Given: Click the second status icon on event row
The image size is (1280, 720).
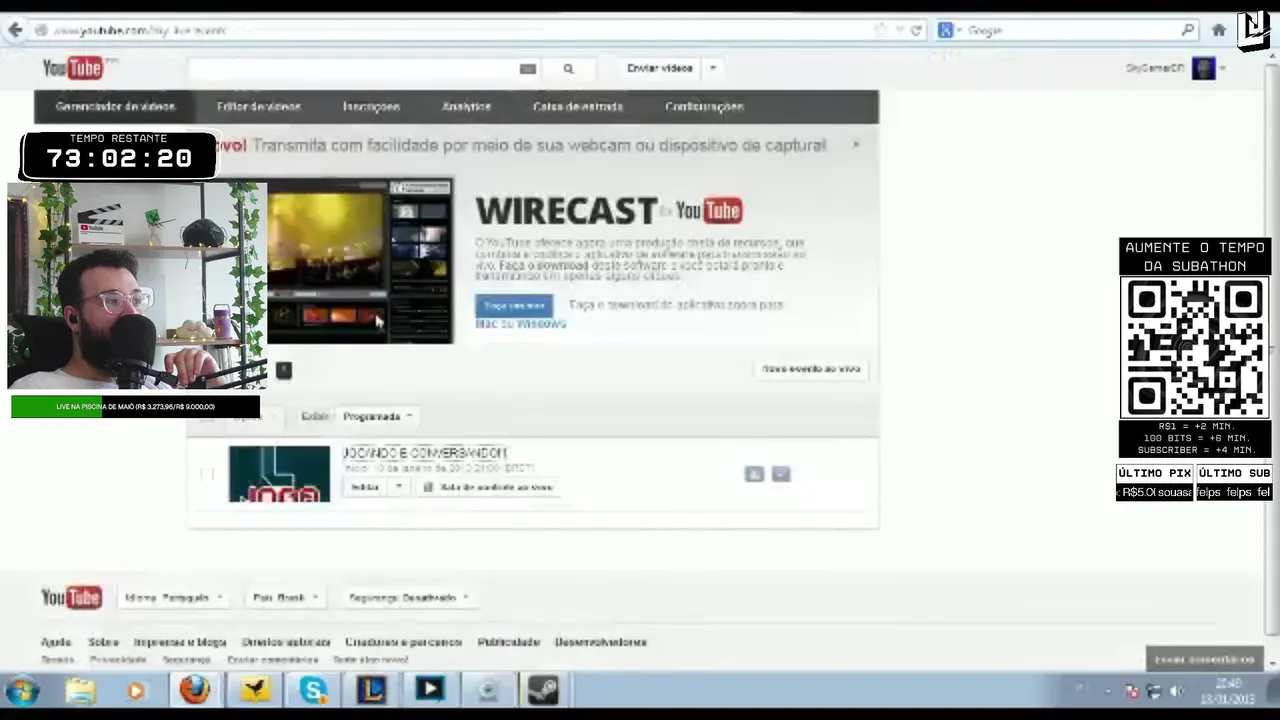Looking at the screenshot, I should pyautogui.click(x=781, y=474).
